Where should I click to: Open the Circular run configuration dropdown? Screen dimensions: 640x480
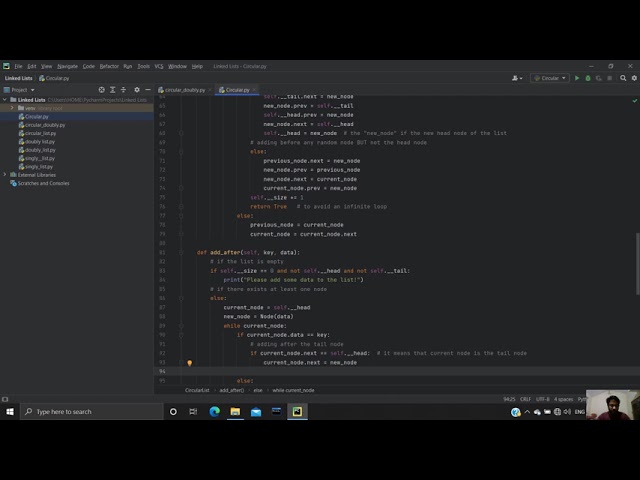pos(549,78)
